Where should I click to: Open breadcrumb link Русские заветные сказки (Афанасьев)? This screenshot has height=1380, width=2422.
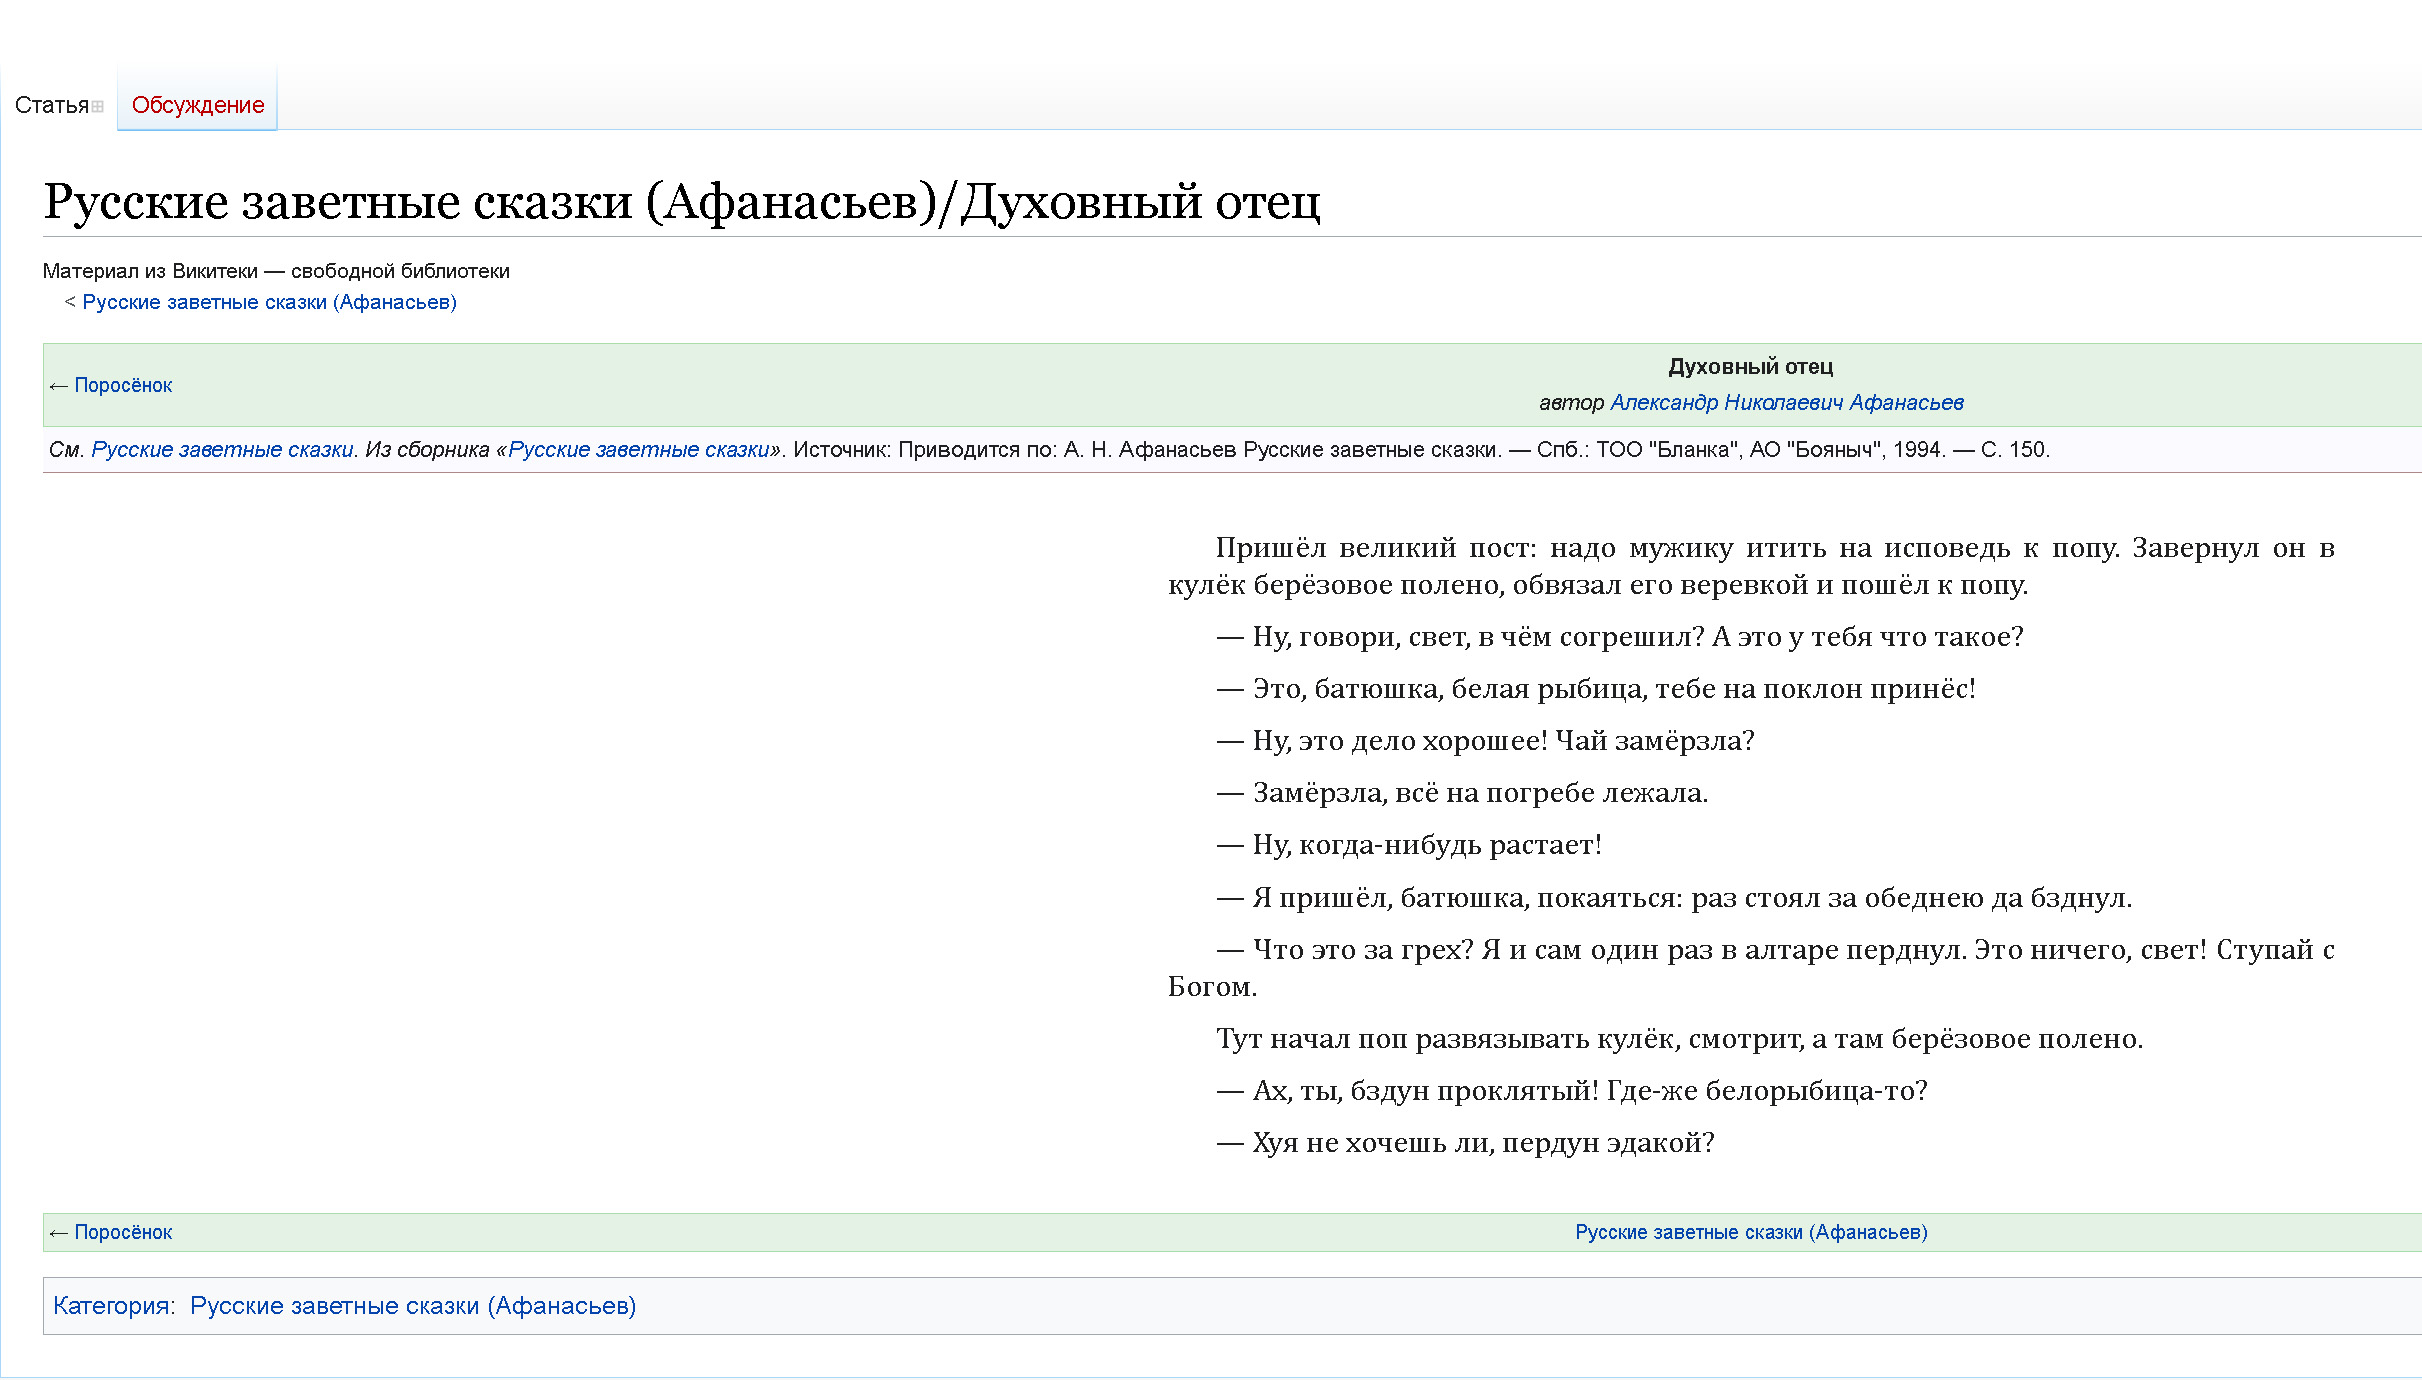(x=269, y=302)
